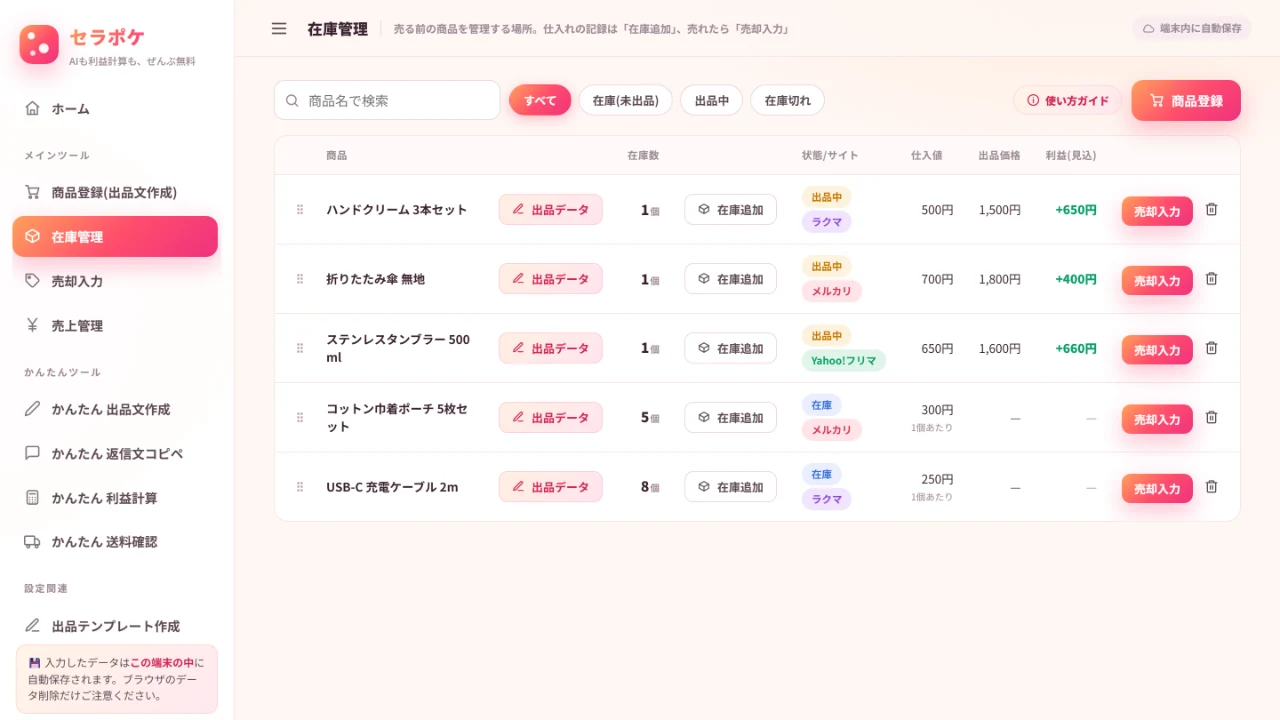The image size is (1280, 720).
Task: Show only 在庫切れ items
Action: 787,100
